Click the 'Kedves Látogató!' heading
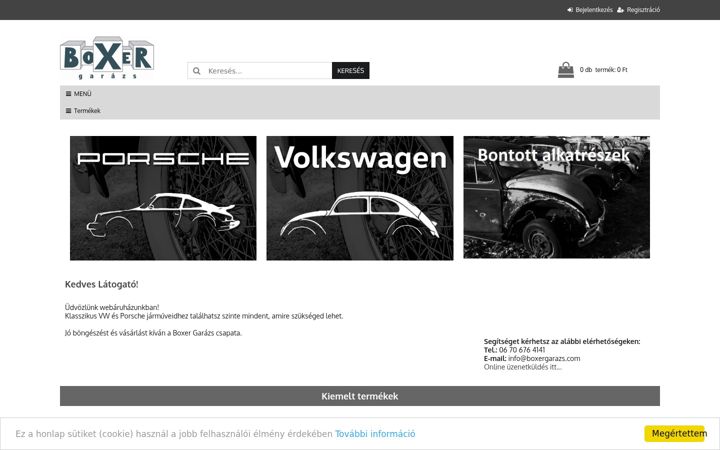Viewport: 720px width, 450px height. point(101,284)
